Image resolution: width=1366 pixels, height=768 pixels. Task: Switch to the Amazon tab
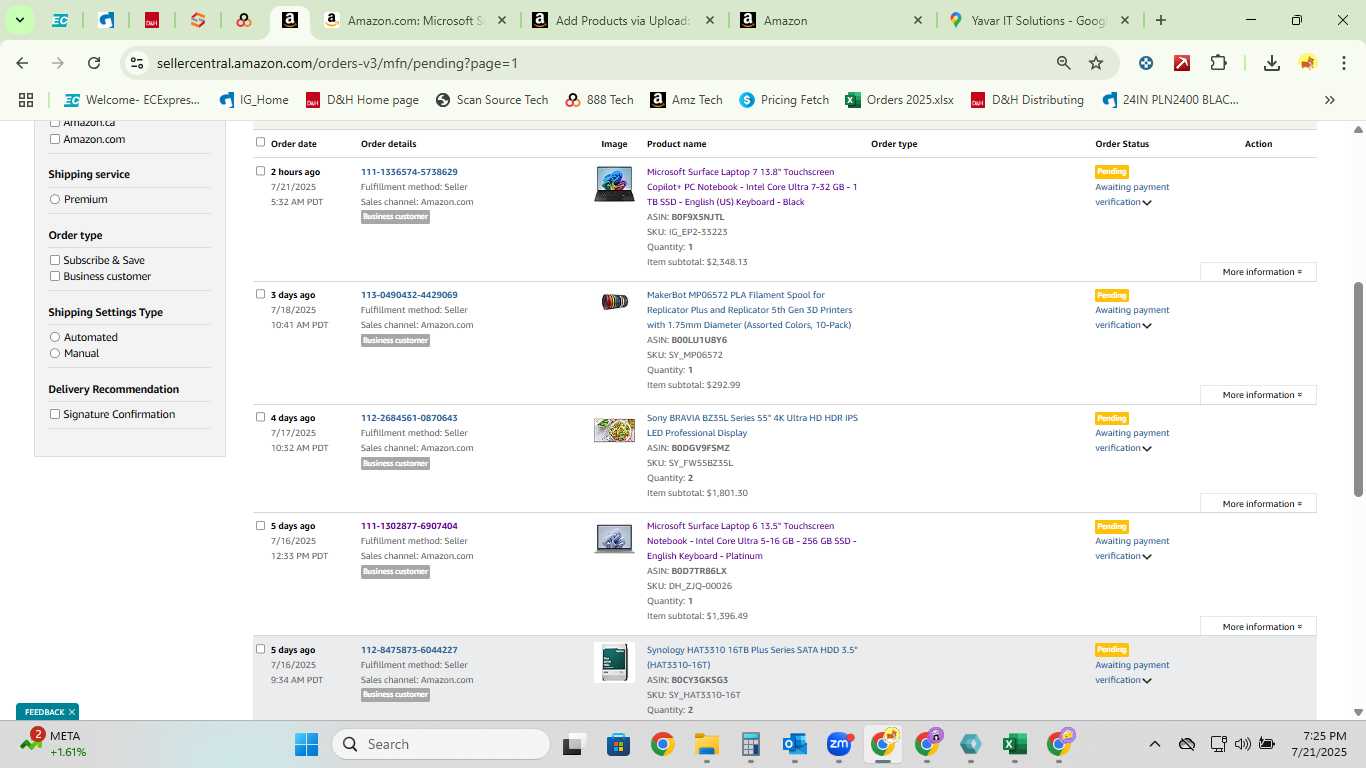pyautogui.click(x=832, y=20)
